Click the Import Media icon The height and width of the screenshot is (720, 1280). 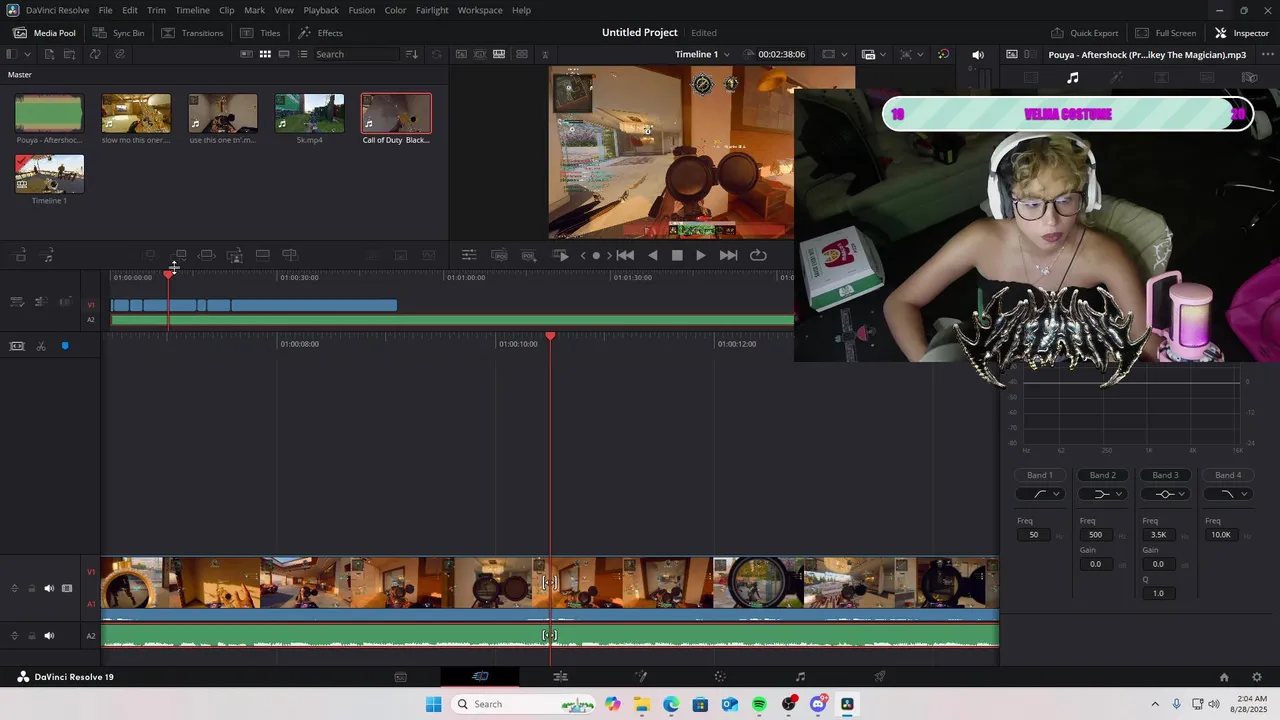(49, 54)
